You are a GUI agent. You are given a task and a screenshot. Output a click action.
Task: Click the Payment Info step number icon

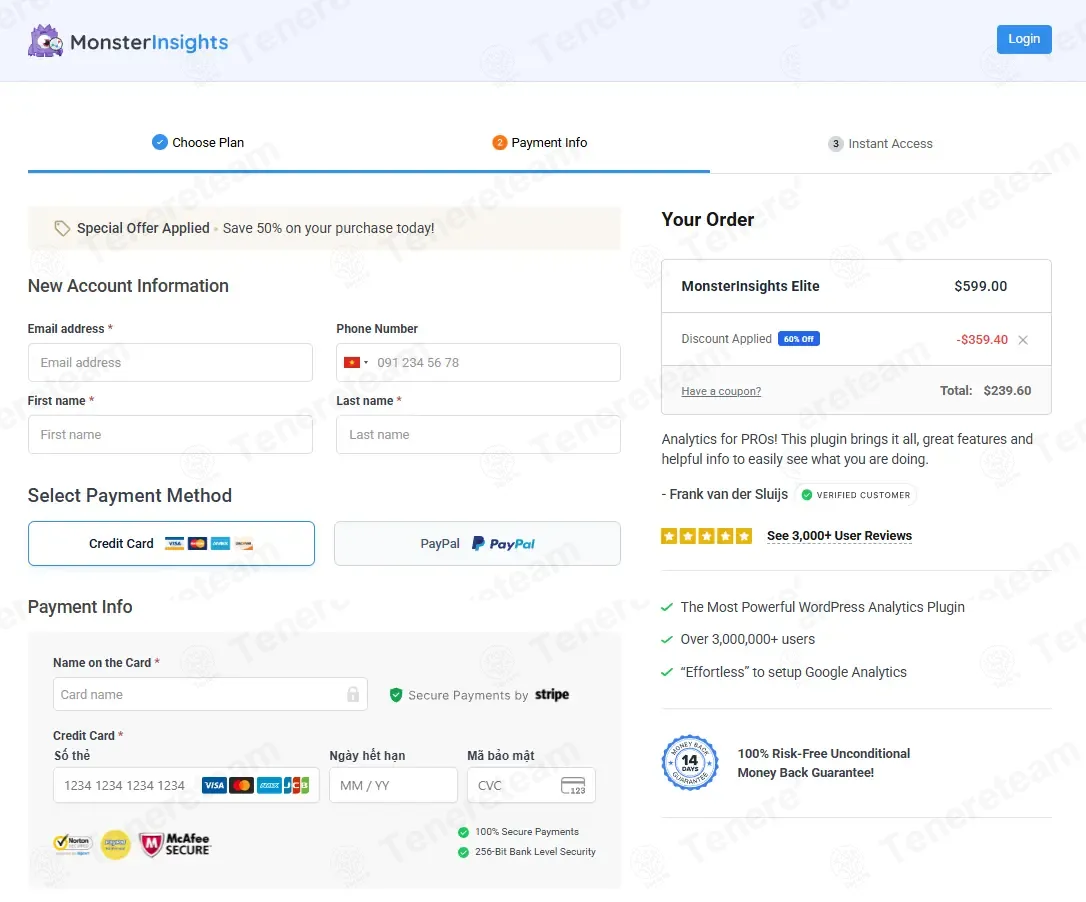(499, 143)
